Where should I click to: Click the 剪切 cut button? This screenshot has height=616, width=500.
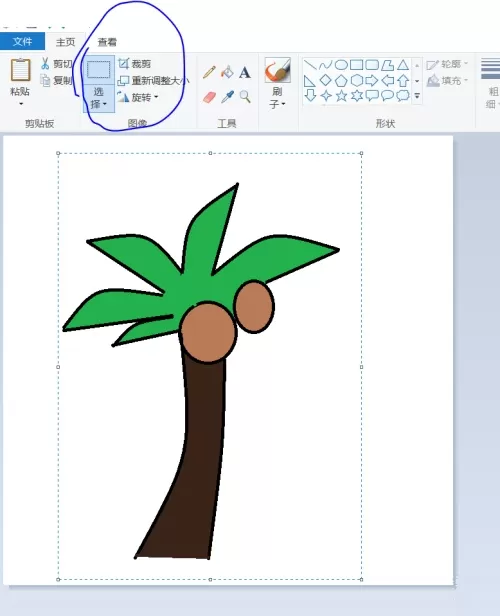pyautogui.click(x=57, y=63)
